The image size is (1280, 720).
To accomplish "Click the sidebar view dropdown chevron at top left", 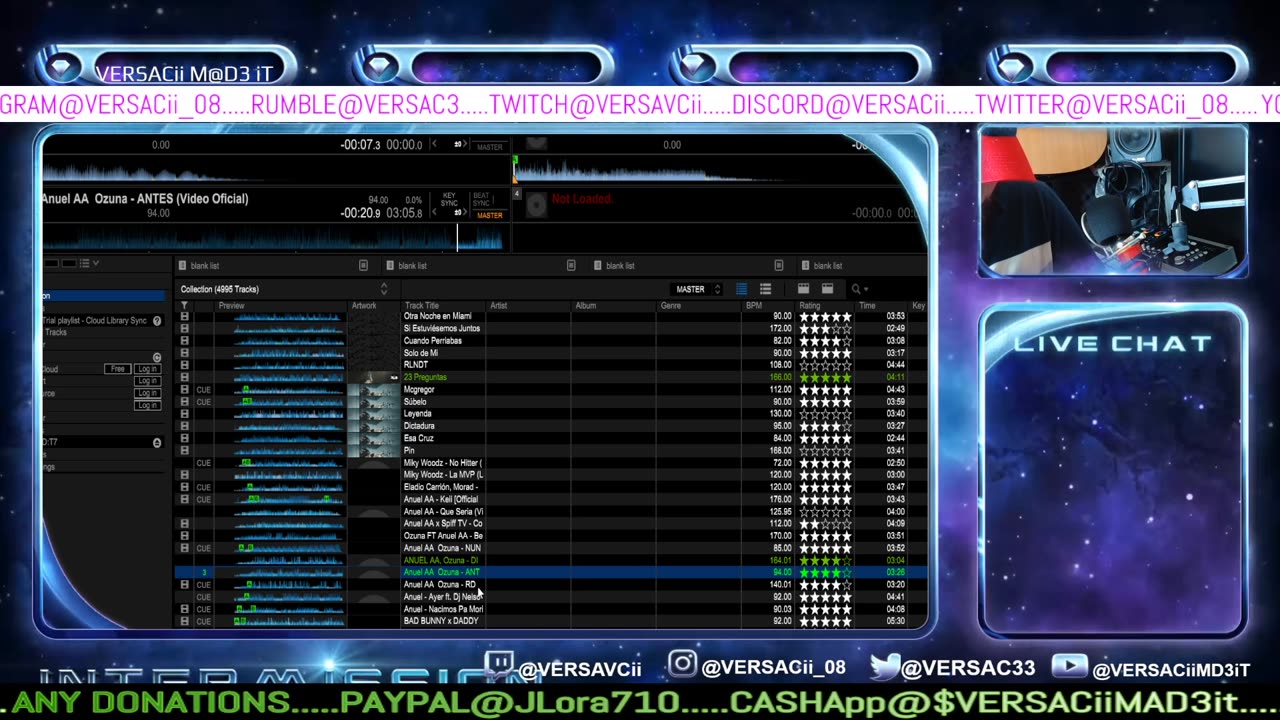I will 96,263.
